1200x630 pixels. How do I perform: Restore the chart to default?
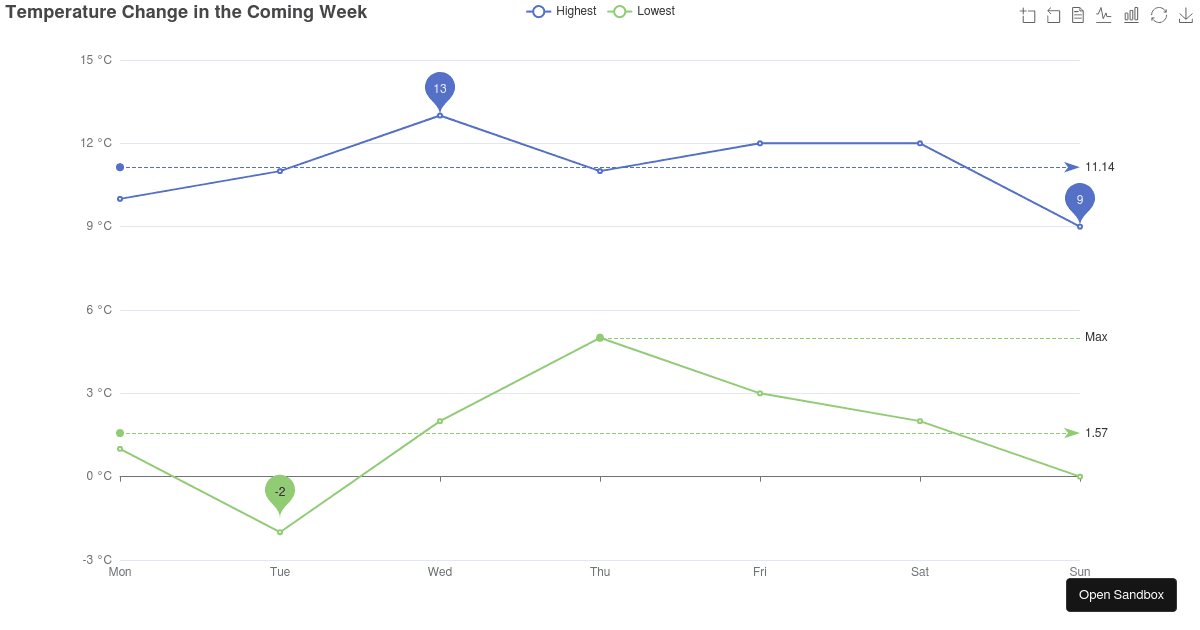1159,15
